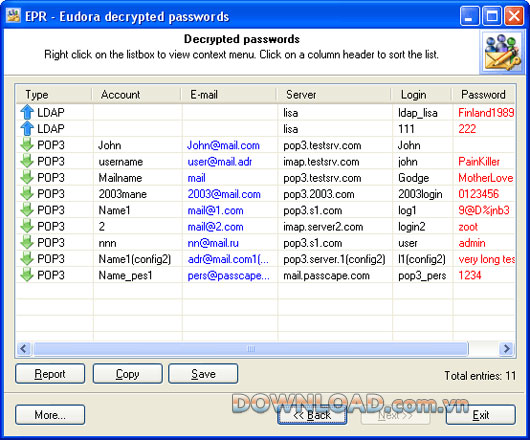The image size is (530, 440).
Task: Select the server mail.passcape.com
Action: [x=327, y=275]
